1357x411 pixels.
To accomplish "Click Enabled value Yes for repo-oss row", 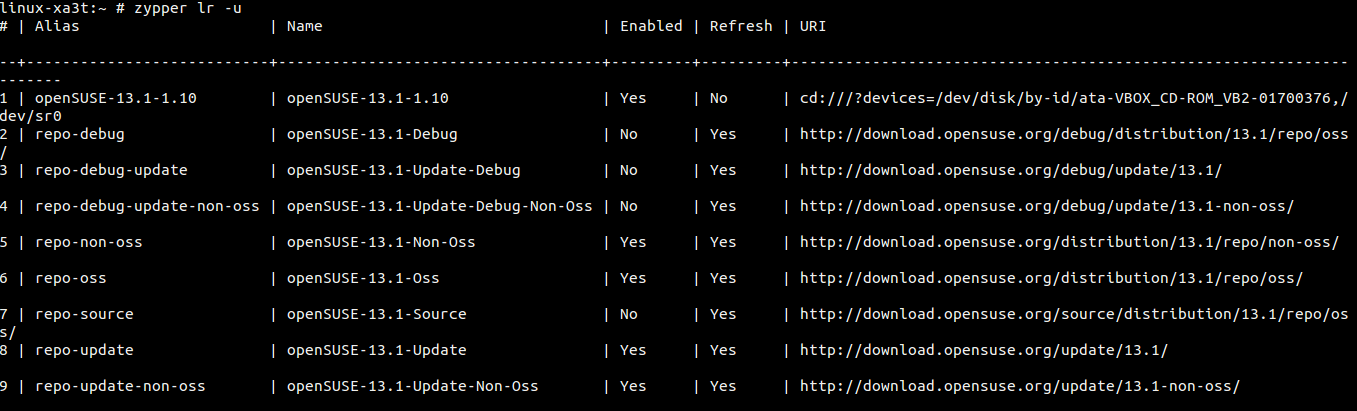I will click(633, 278).
